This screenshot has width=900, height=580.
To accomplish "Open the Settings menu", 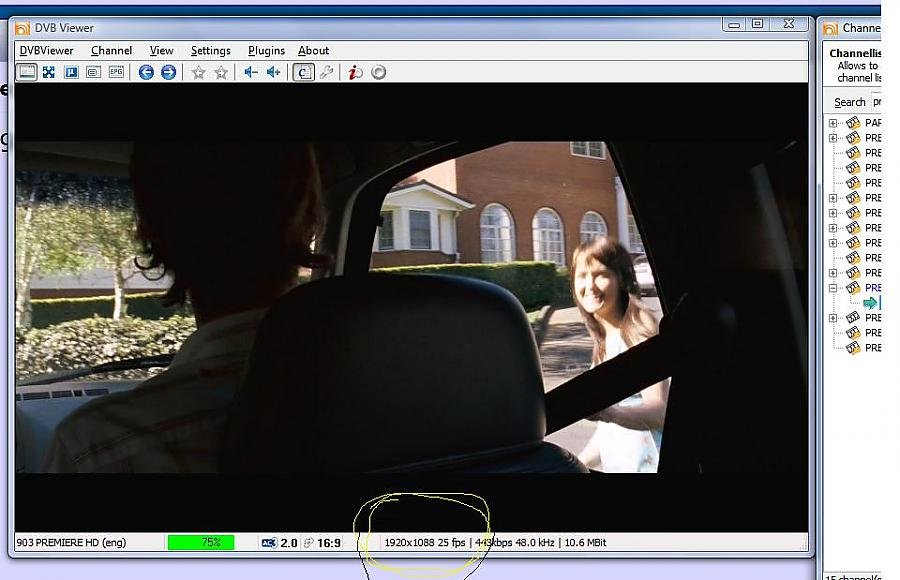I will click(210, 51).
